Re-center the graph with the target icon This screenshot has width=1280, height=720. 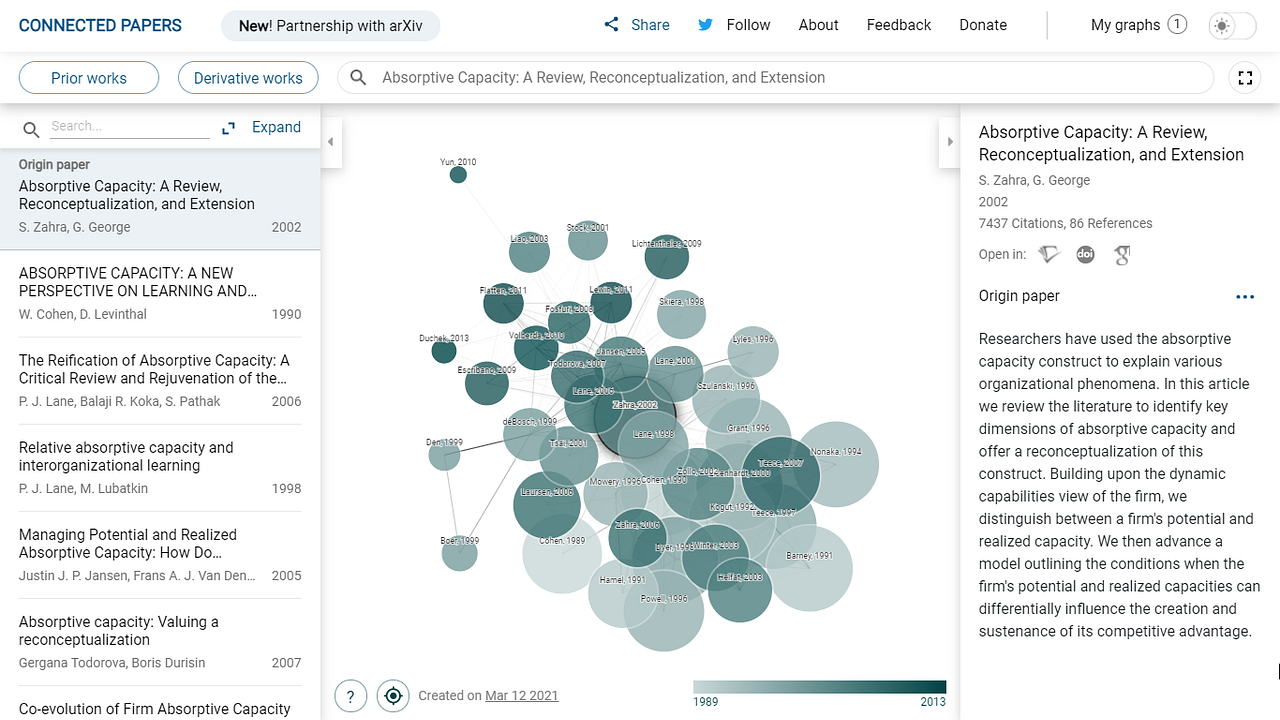tap(393, 695)
